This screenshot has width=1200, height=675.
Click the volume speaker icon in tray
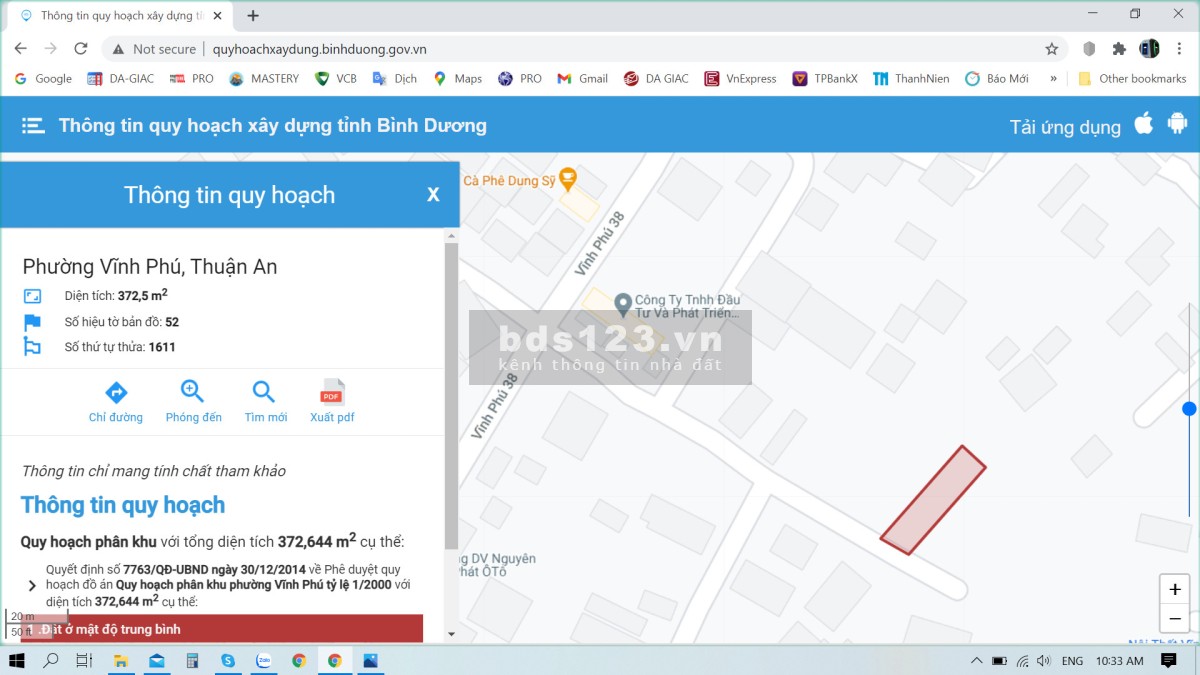1044,661
